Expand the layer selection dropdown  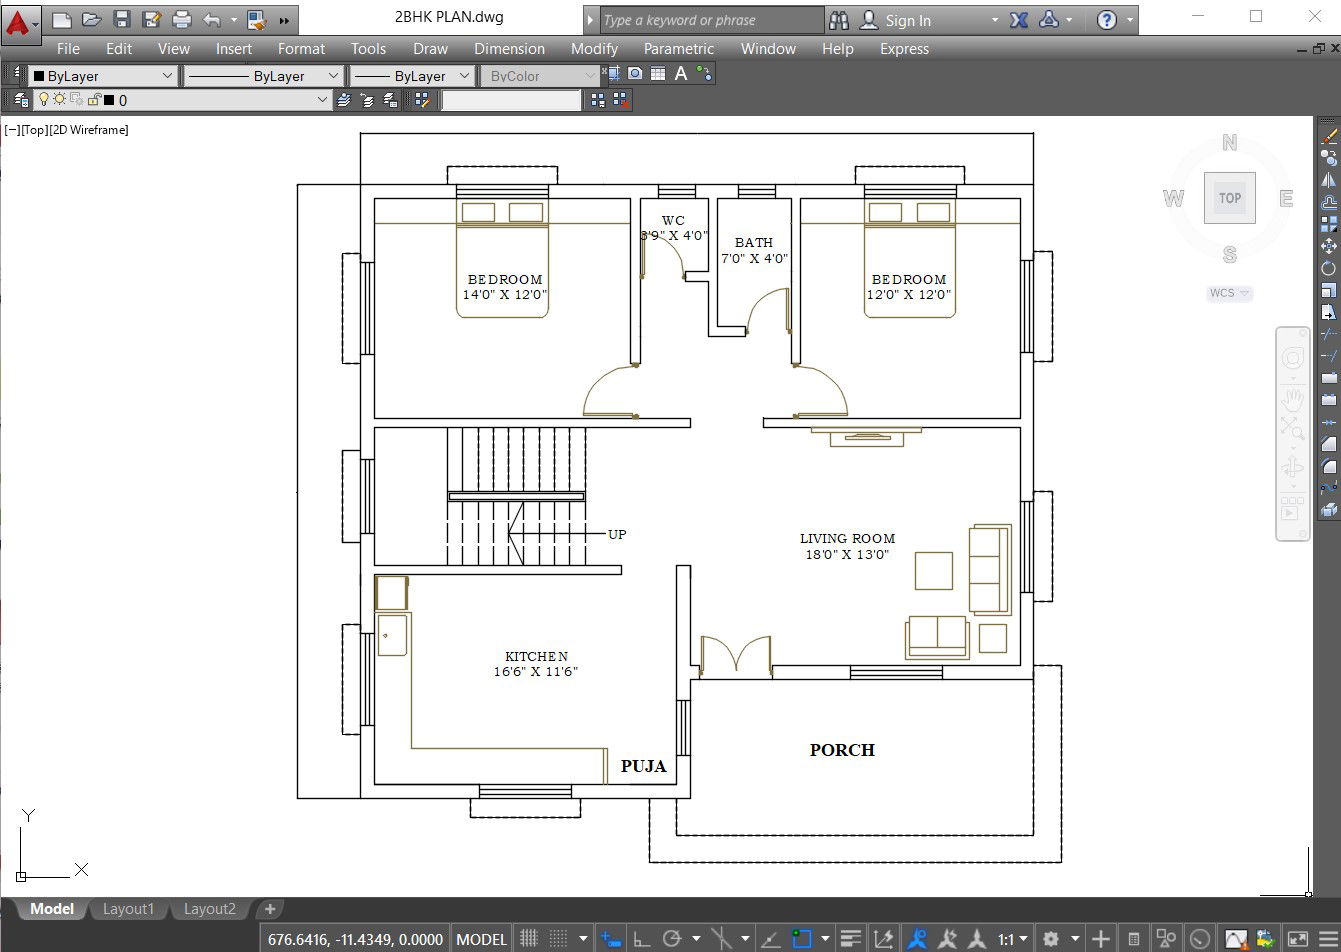[x=321, y=99]
